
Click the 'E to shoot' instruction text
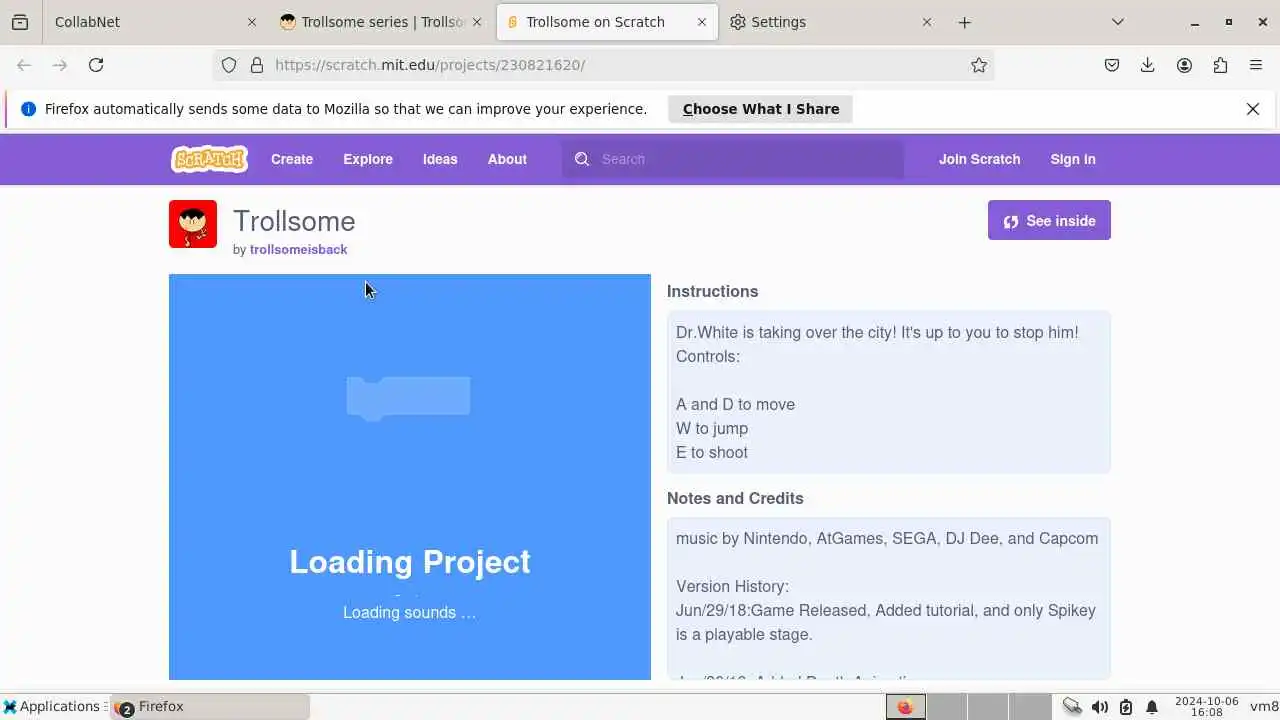712,452
